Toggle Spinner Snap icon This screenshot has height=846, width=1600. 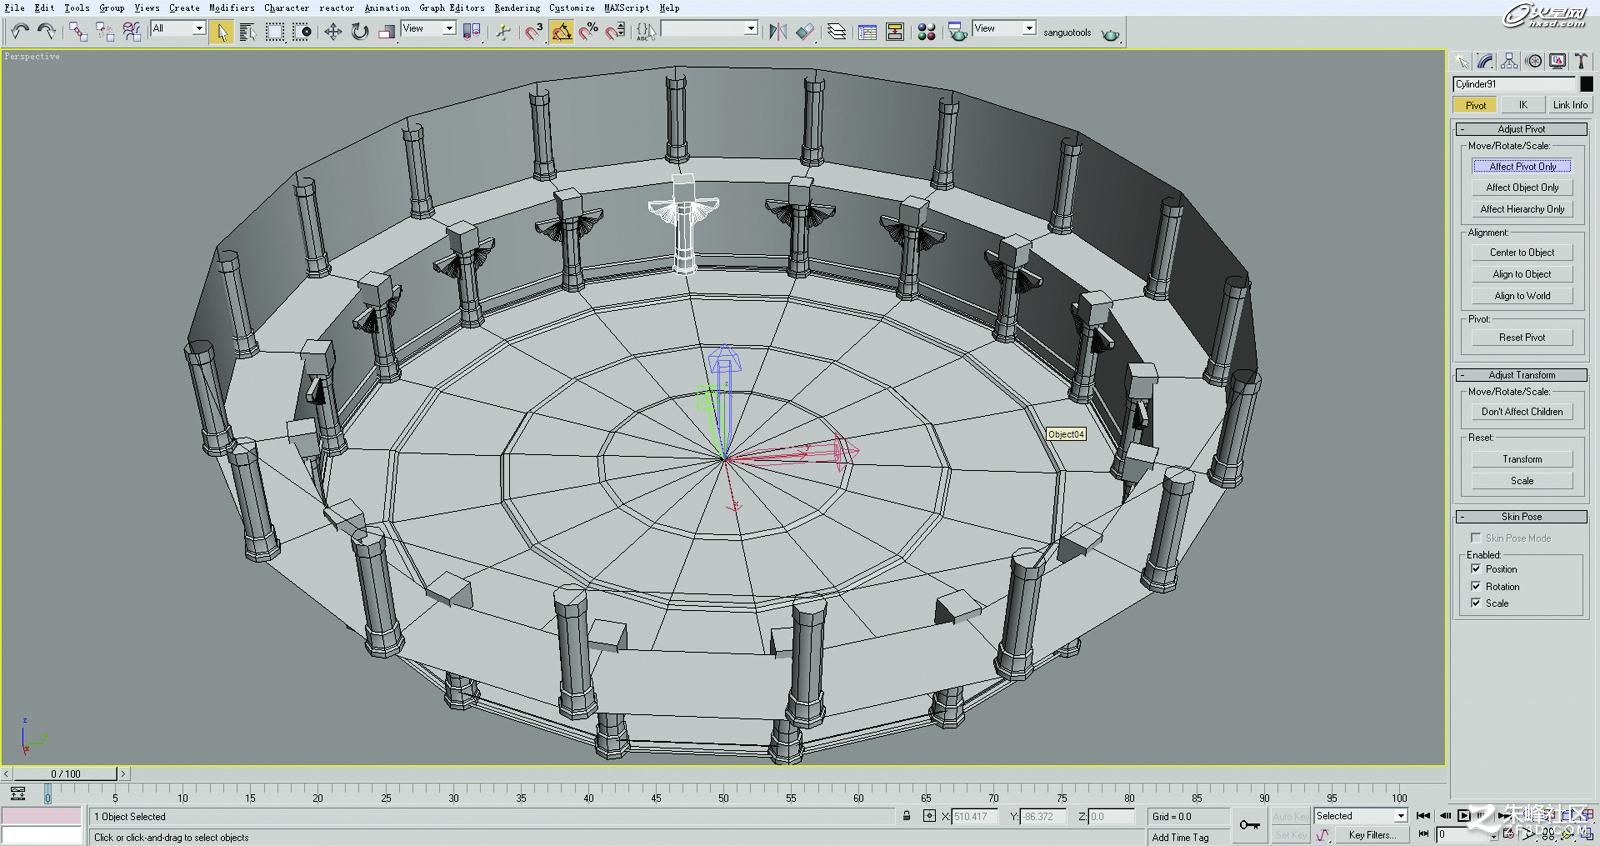click(x=616, y=32)
